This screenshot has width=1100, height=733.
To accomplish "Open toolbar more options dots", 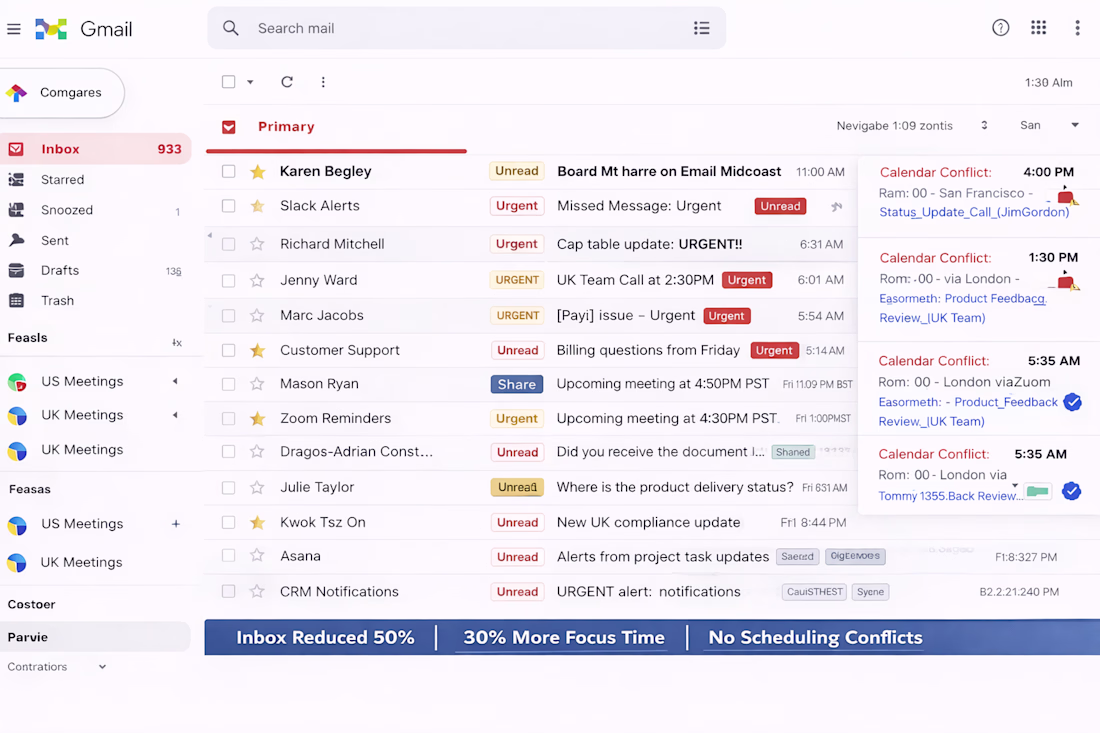I will 323,82.
